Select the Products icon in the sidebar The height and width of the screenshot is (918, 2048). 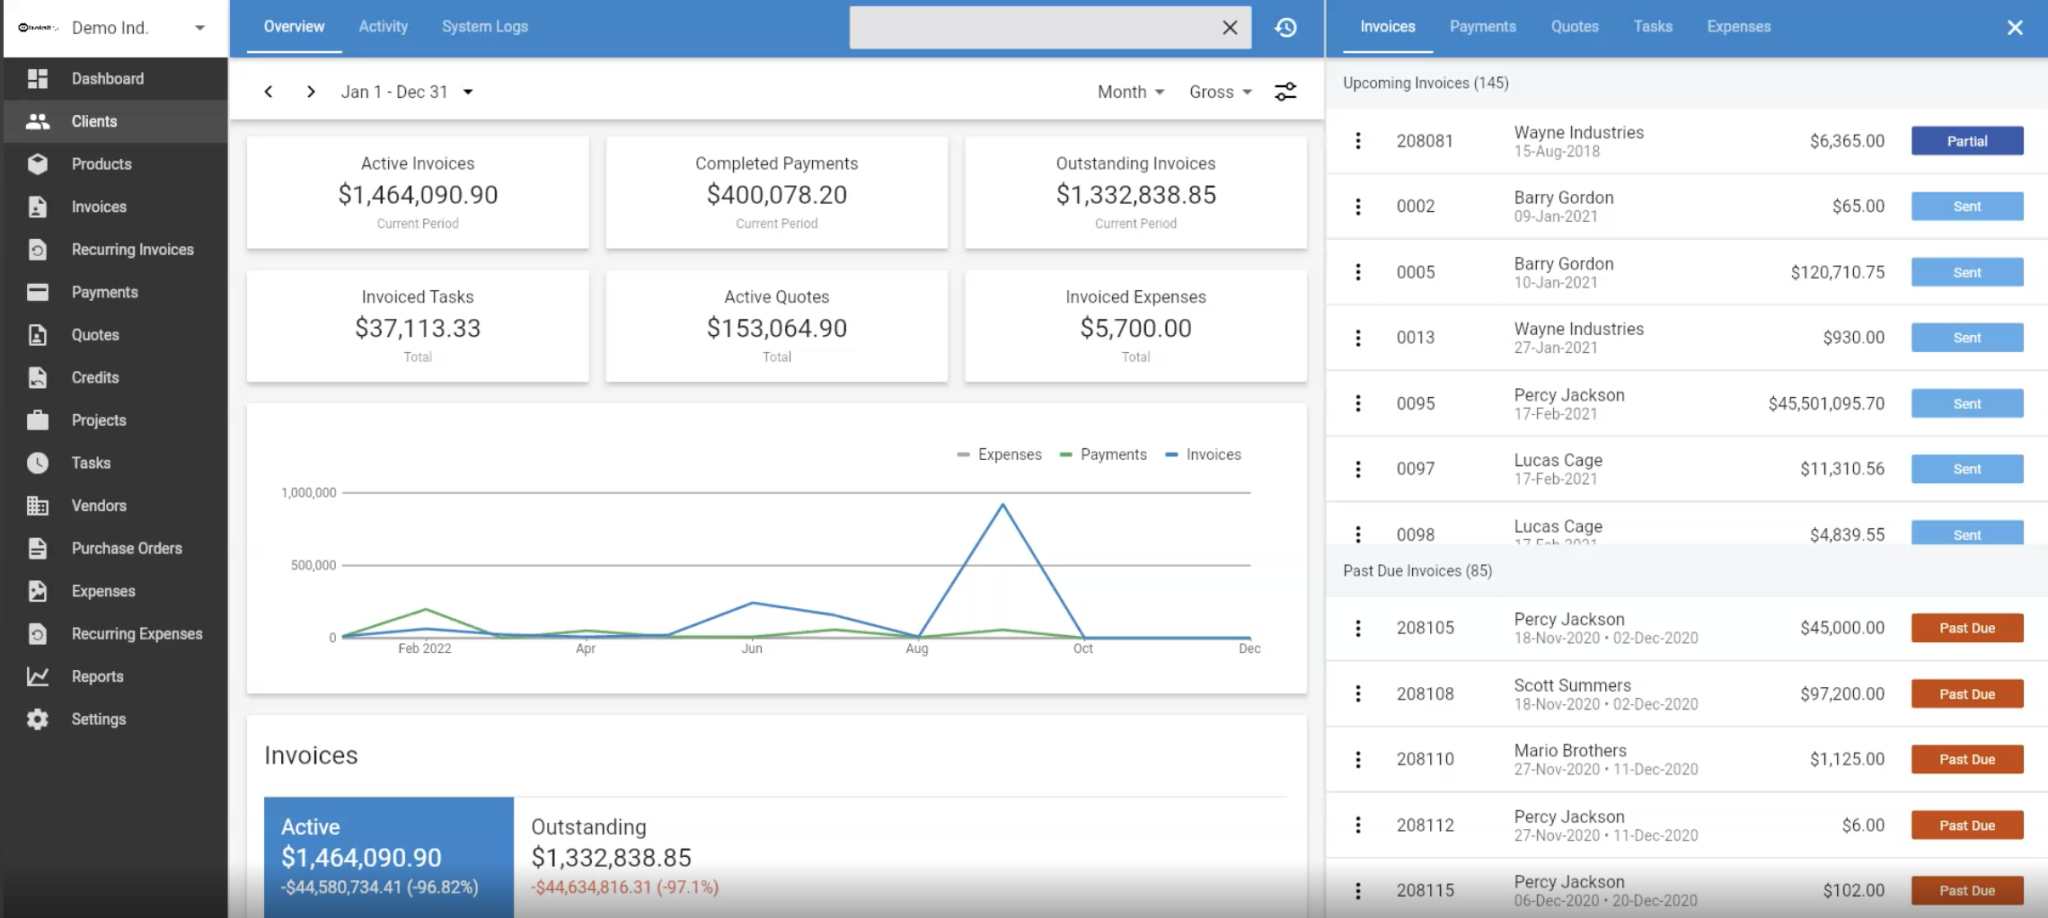[x=38, y=163]
